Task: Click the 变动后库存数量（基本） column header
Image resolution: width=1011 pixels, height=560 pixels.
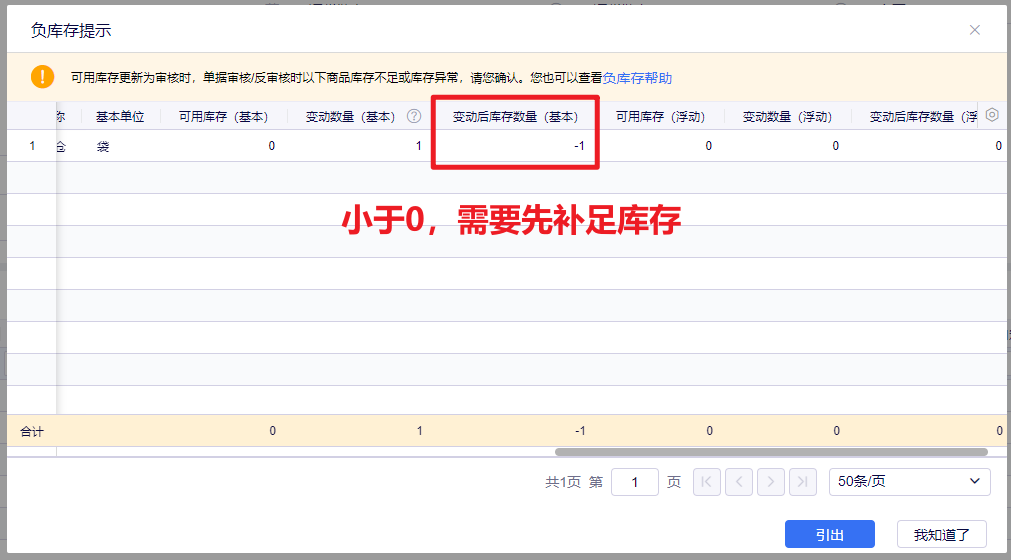Action: coord(515,116)
